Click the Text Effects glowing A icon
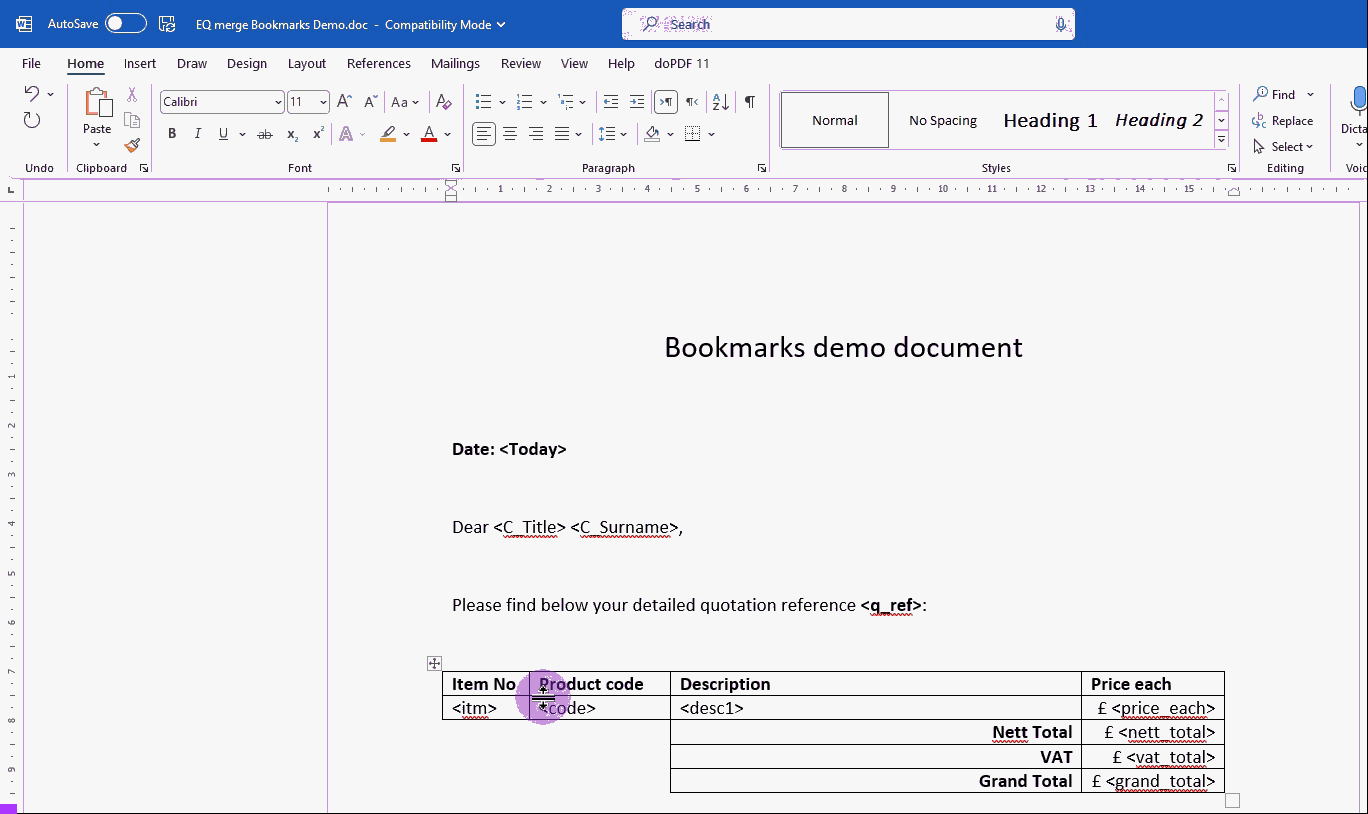The height and width of the screenshot is (814, 1368). point(346,134)
